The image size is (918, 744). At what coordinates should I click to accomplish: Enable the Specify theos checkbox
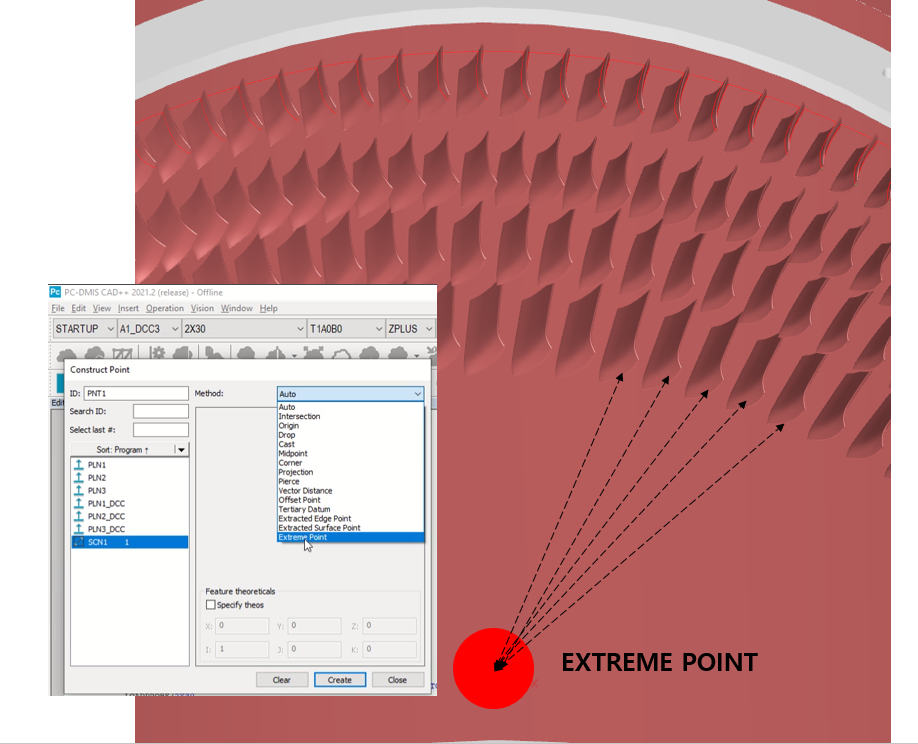click(211, 605)
